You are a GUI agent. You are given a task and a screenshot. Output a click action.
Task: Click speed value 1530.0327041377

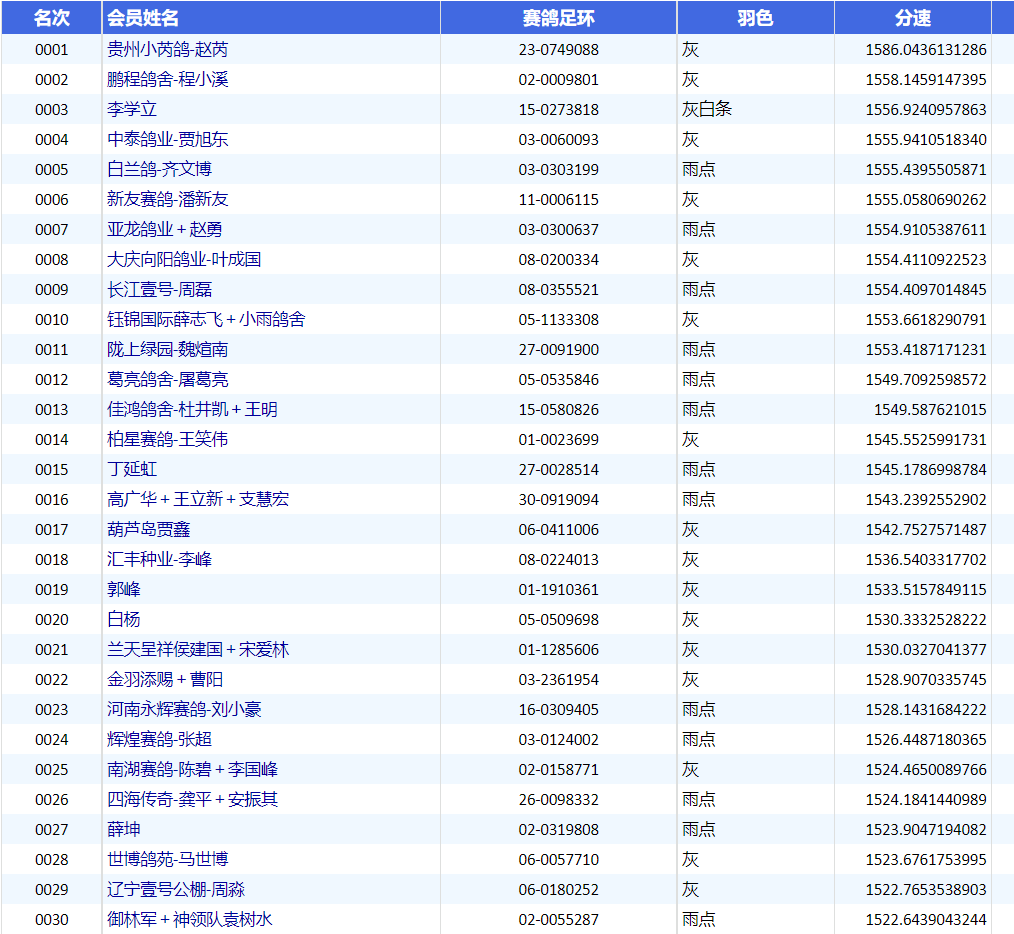926,649
